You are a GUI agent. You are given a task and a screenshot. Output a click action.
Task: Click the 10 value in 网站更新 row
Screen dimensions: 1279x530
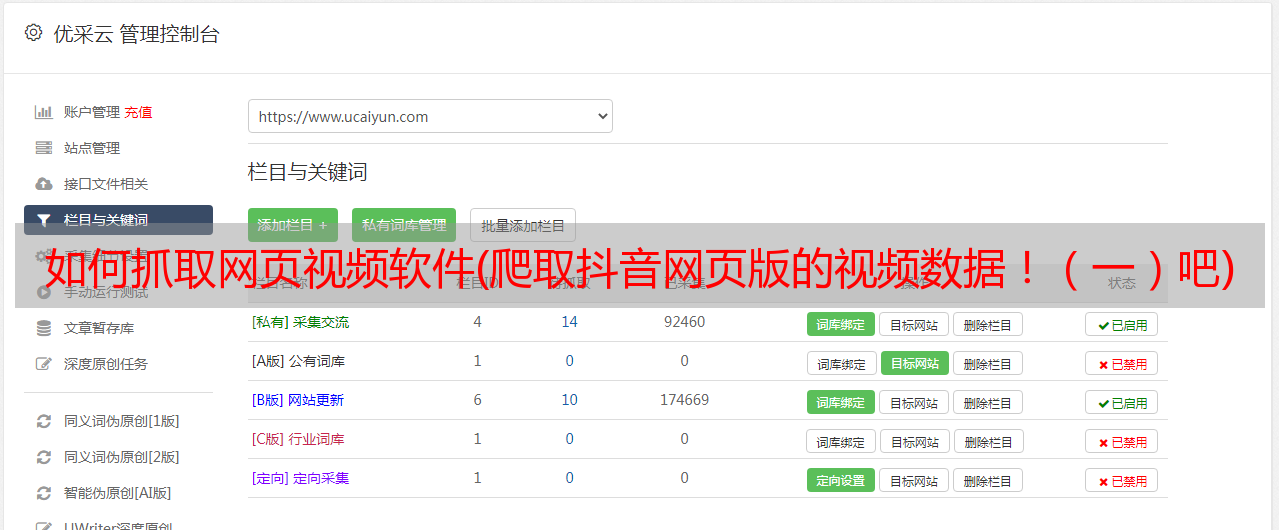click(x=569, y=400)
